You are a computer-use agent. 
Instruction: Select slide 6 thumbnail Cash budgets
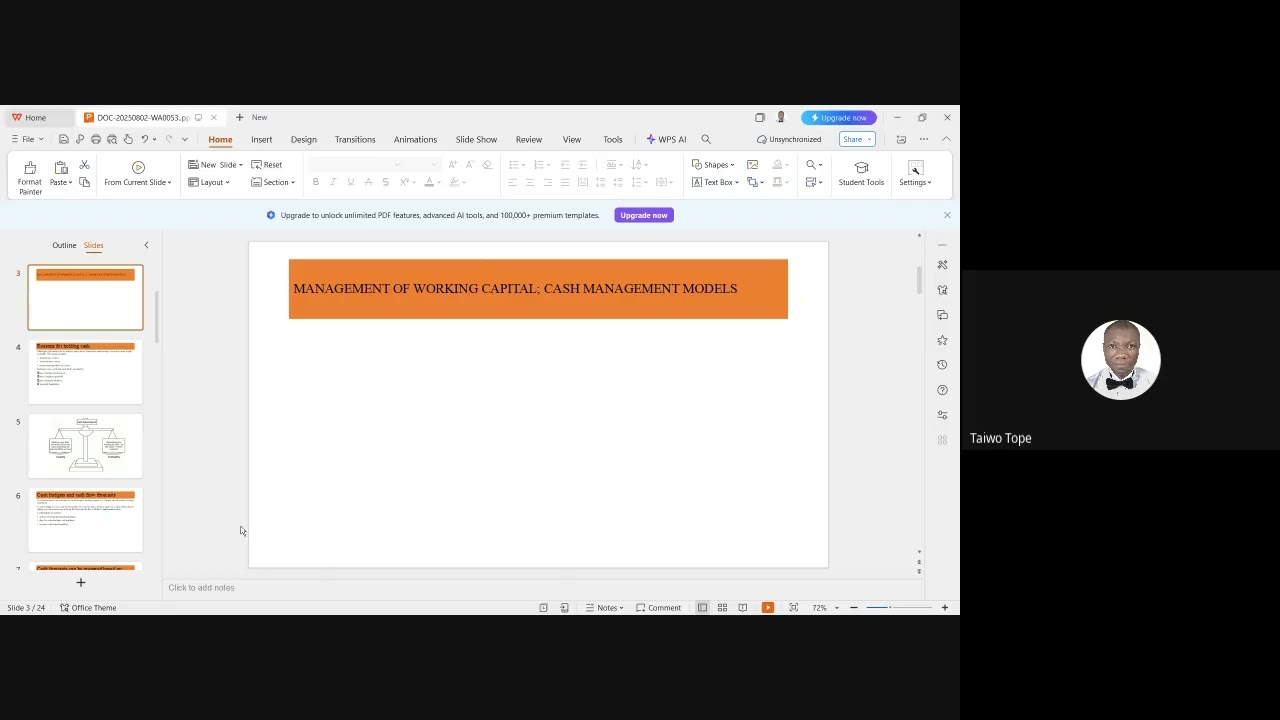click(x=85, y=520)
